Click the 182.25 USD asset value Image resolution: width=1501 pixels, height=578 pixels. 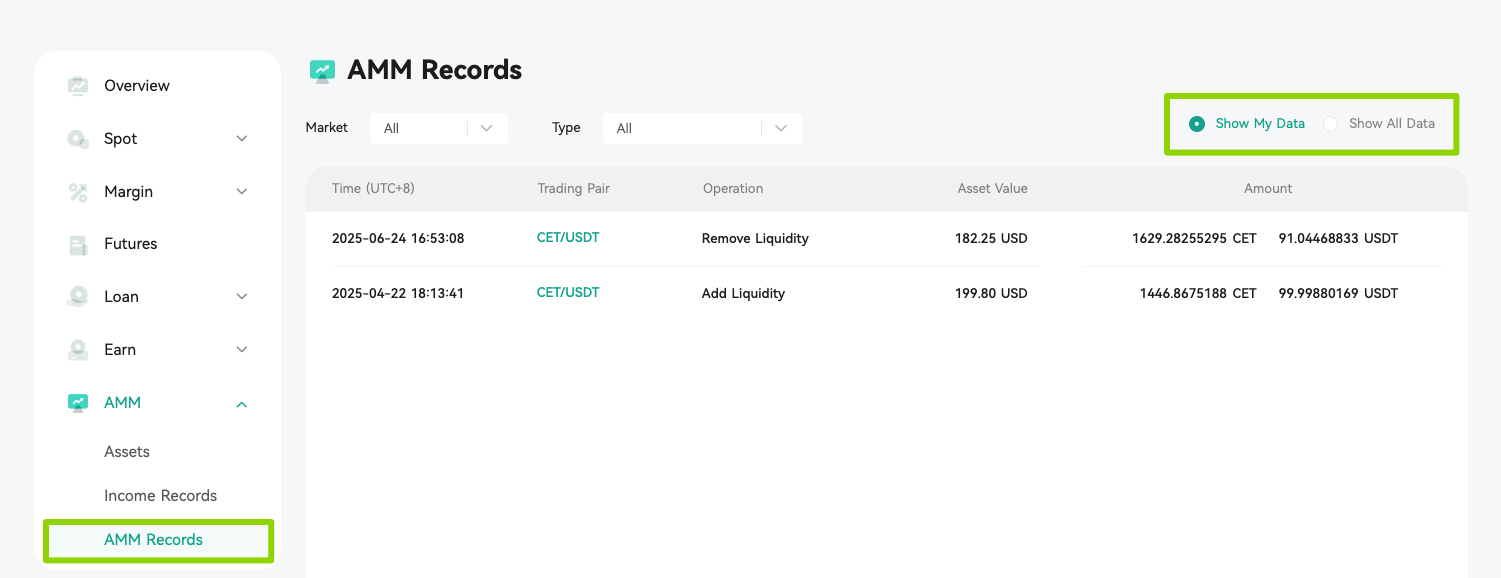click(x=991, y=239)
